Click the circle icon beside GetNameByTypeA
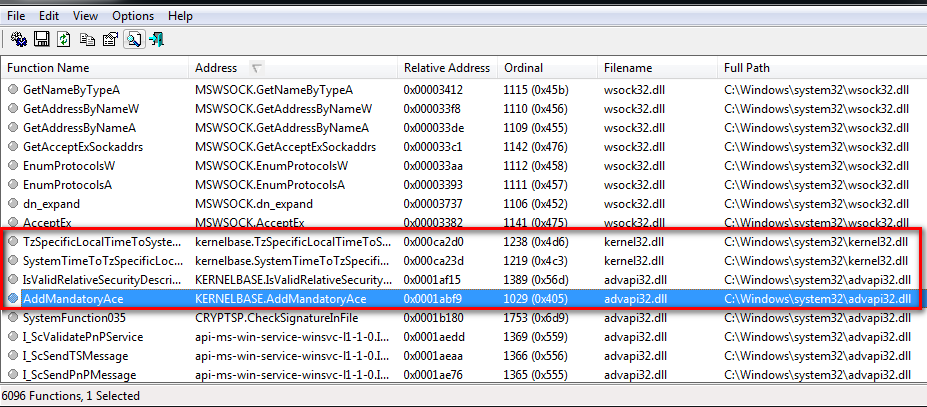 coord(13,90)
